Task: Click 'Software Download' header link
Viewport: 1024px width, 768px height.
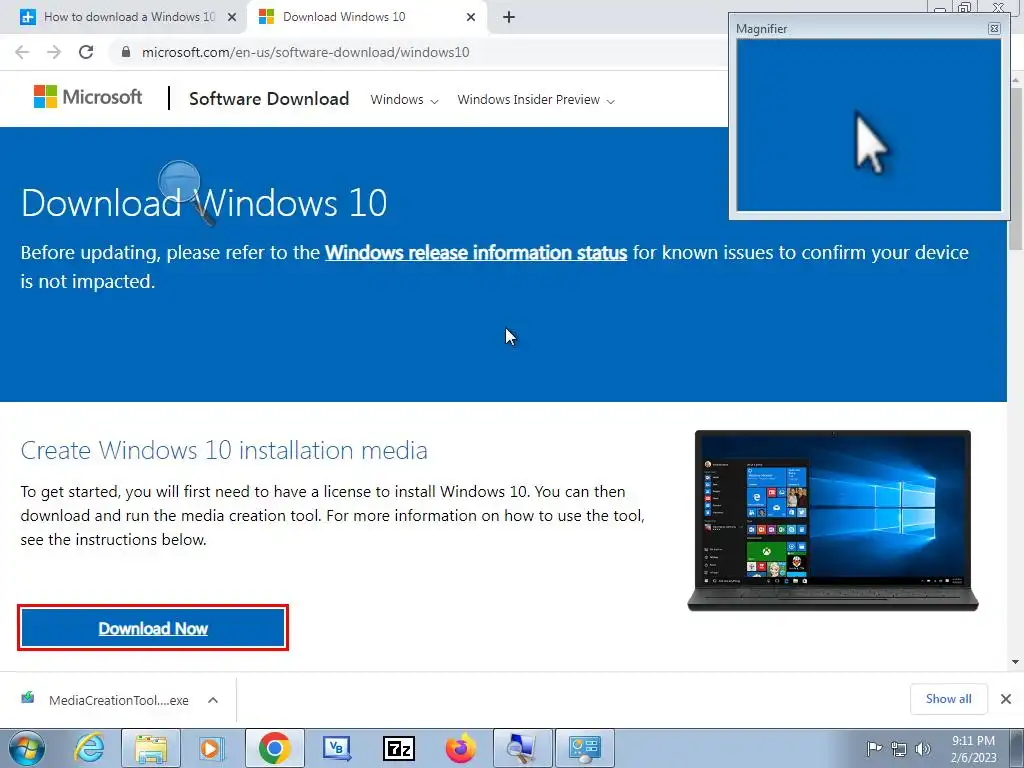Action: click(269, 99)
